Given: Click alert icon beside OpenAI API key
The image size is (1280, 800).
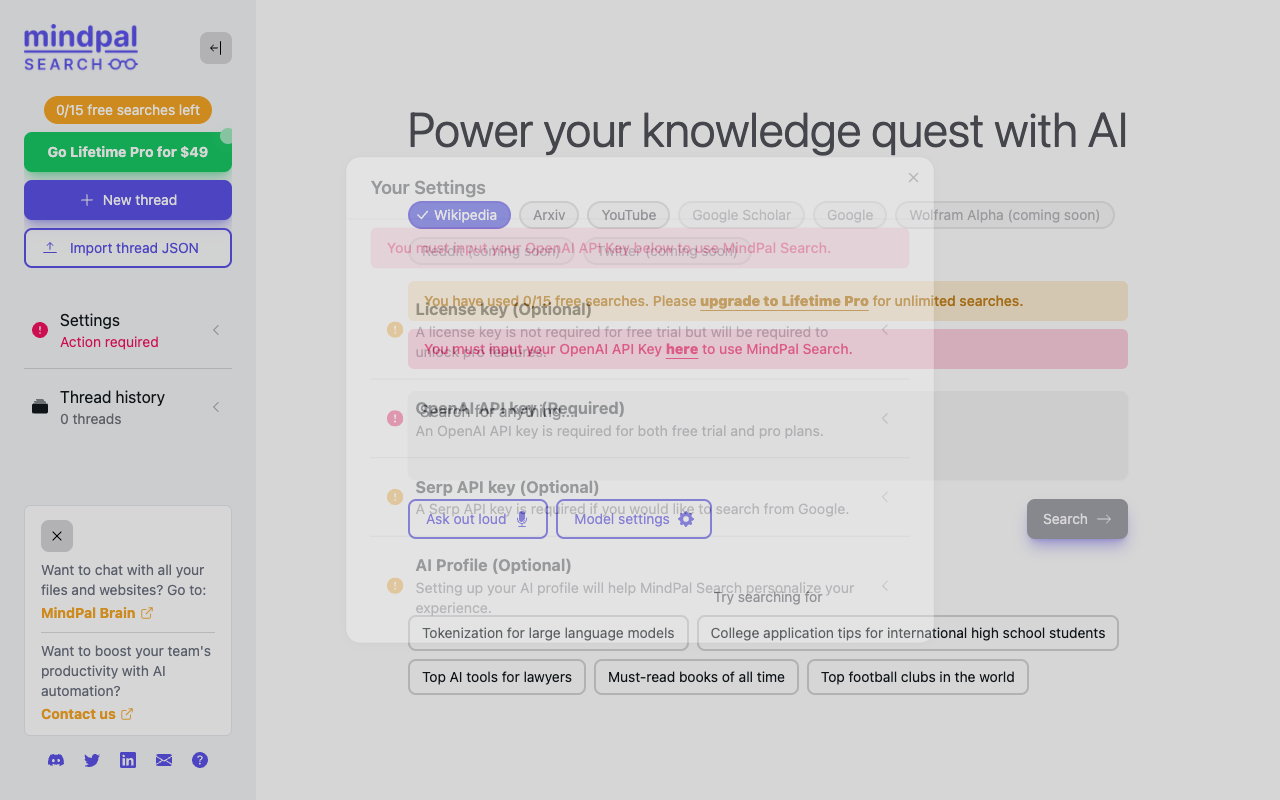Looking at the screenshot, I should point(395,418).
